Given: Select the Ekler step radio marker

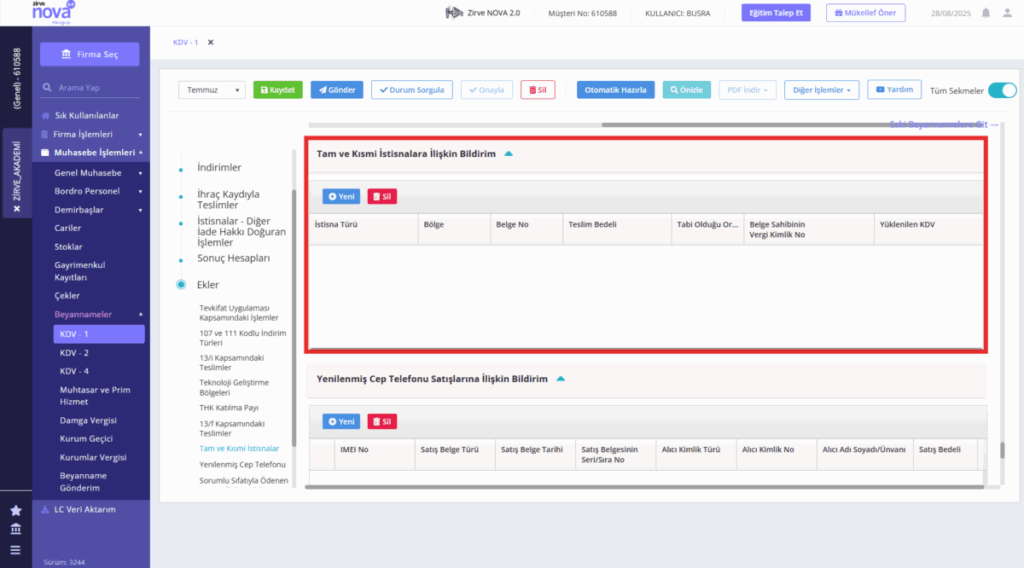Looking at the screenshot, I should [x=181, y=285].
